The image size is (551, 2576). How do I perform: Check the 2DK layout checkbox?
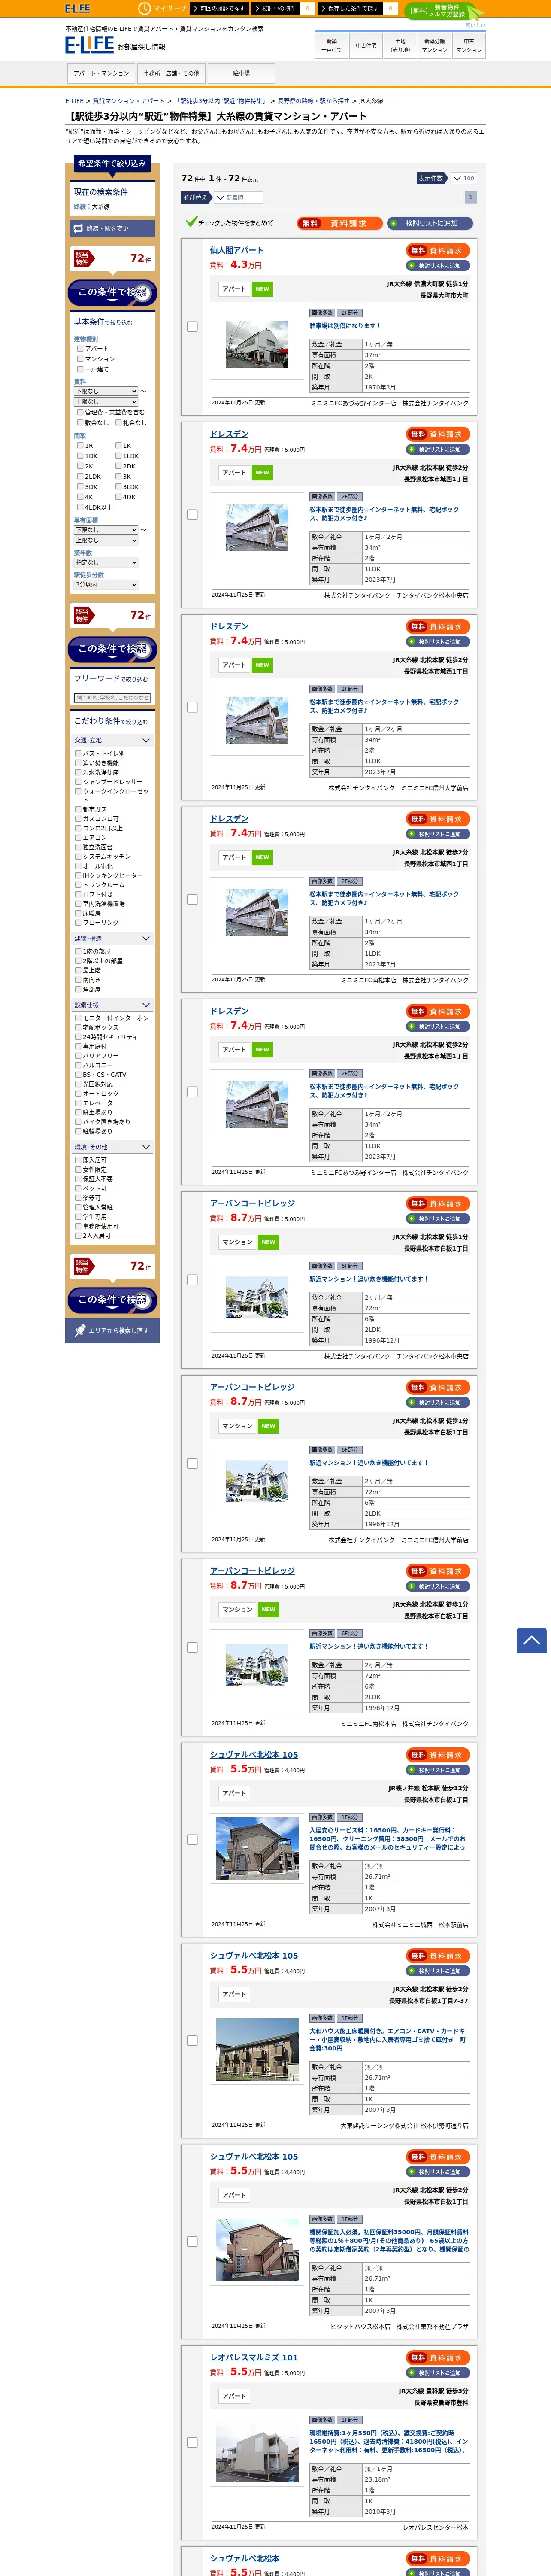[118, 466]
